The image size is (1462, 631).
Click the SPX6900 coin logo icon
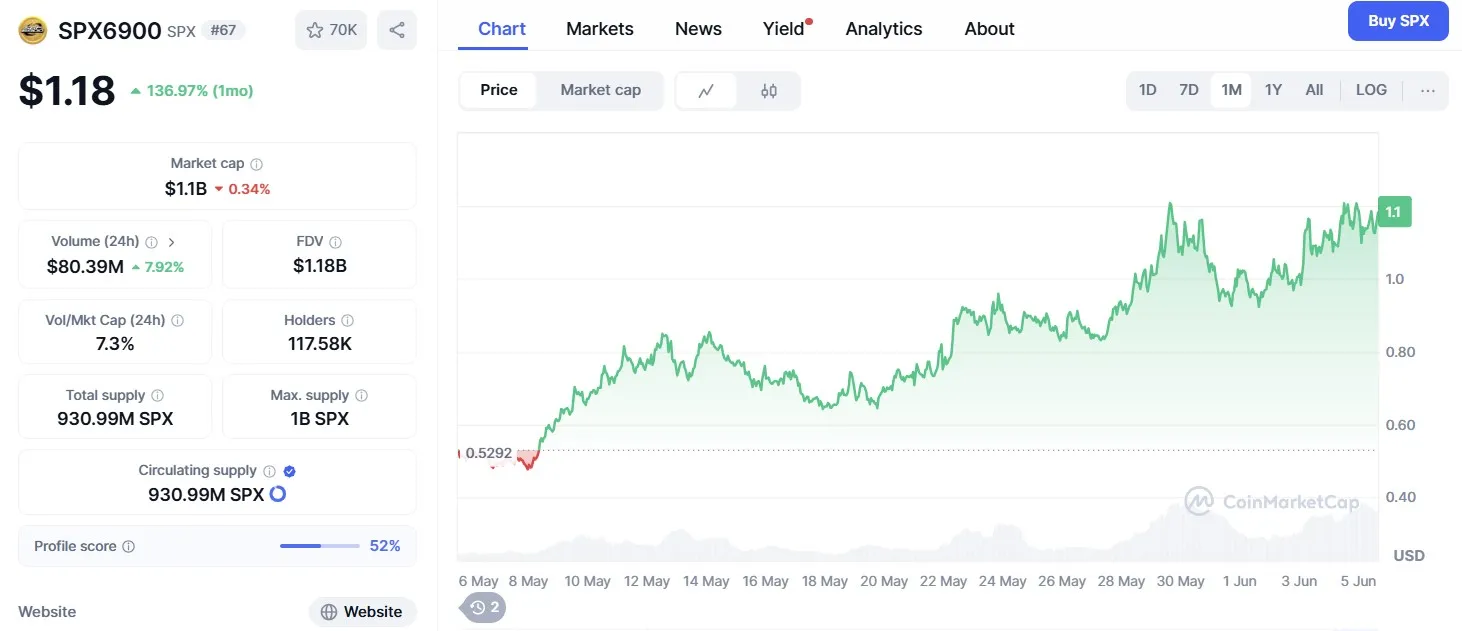(33, 31)
